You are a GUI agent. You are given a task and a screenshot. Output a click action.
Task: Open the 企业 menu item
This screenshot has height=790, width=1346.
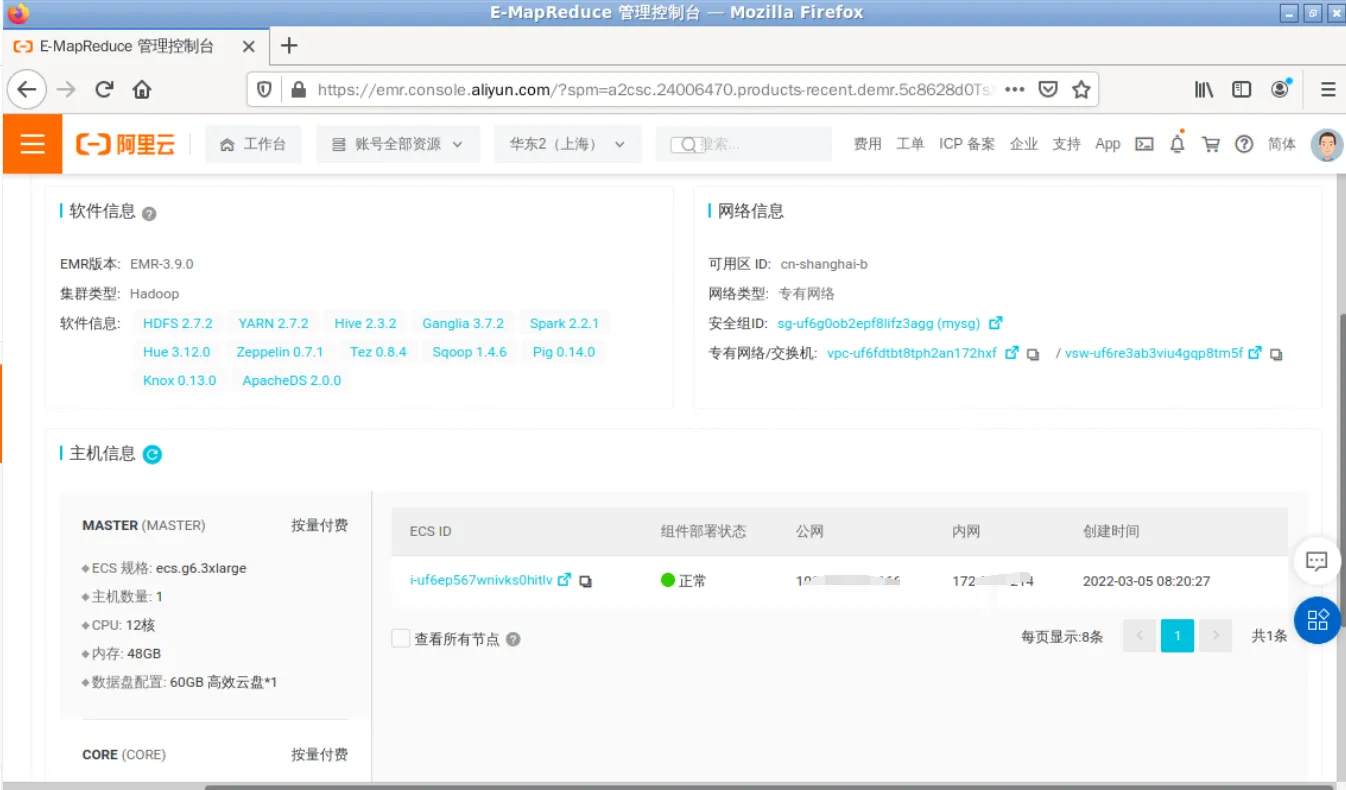1024,144
